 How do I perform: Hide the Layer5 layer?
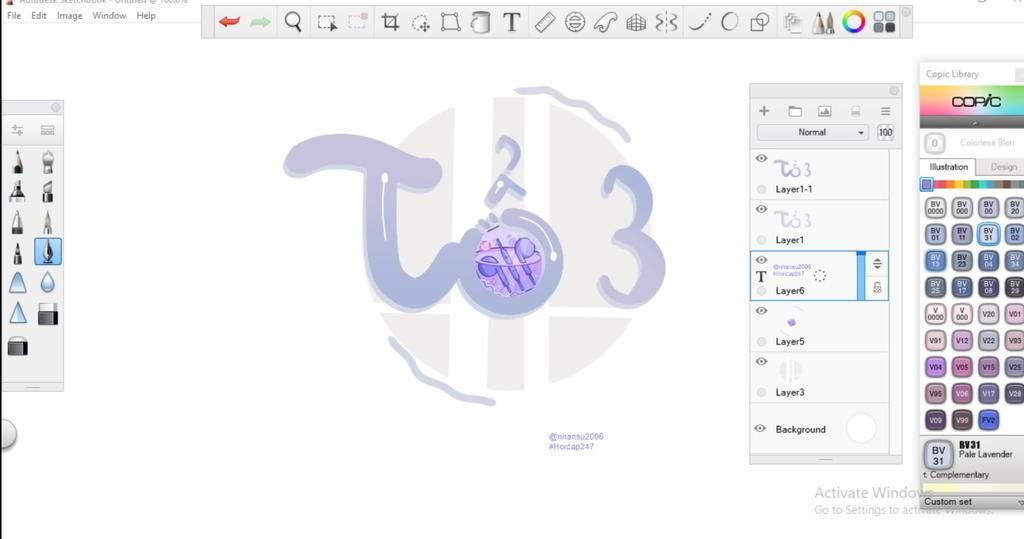(761, 311)
